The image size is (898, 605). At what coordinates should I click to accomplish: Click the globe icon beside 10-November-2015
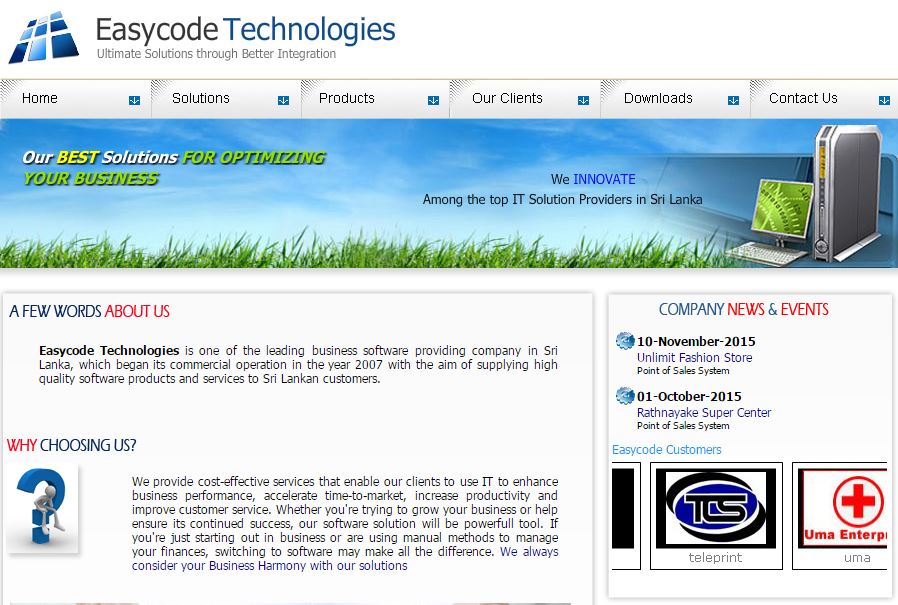[625, 341]
